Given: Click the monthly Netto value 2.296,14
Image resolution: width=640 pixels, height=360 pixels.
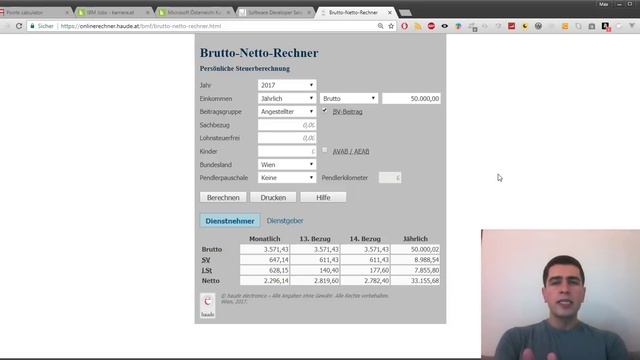Looking at the screenshot, I should click(264, 281).
